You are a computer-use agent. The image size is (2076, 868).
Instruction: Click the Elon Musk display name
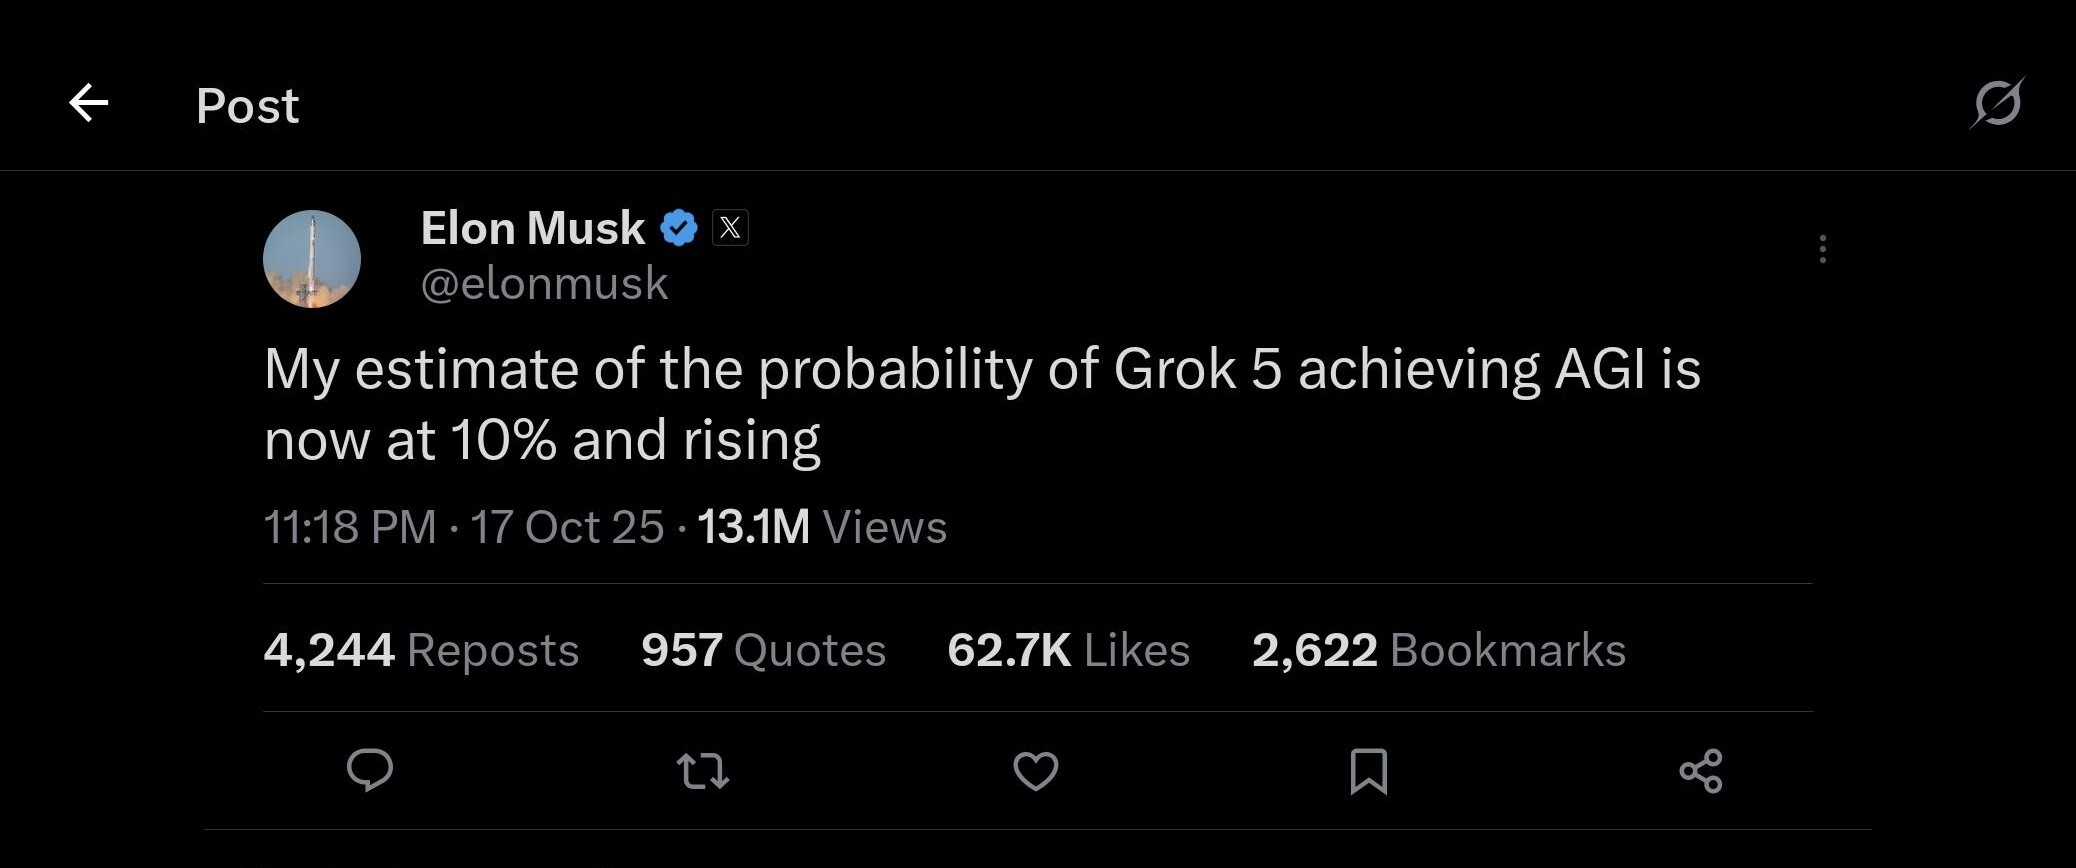(x=532, y=228)
